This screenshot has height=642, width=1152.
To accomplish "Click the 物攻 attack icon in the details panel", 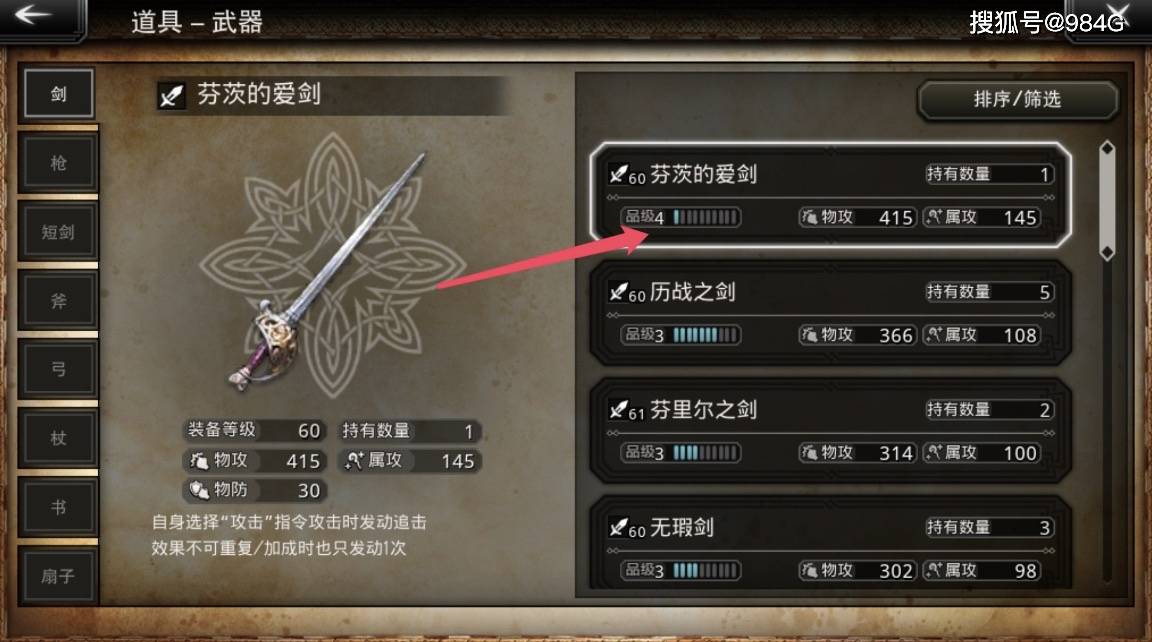I will (x=199, y=461).
